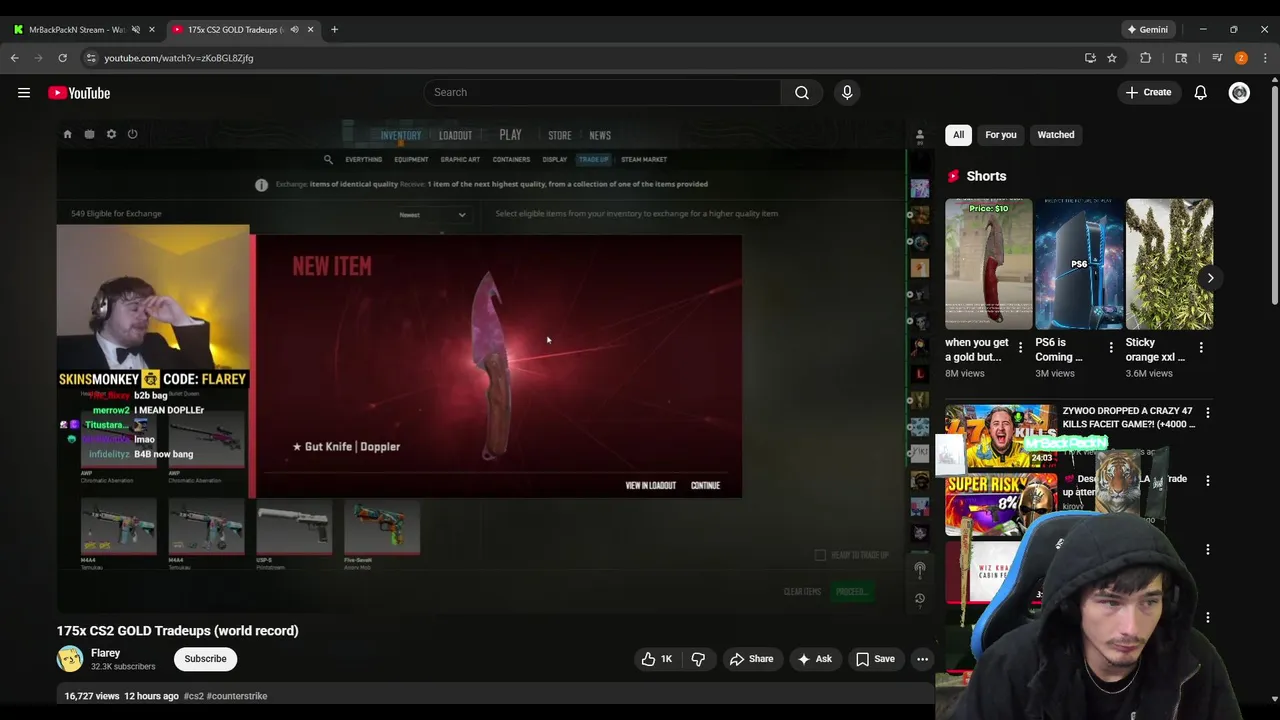This screenshot has width=1280, height=720.
Task: Mute the MrBackPackN Stream tab
Action: [x=136, y=29]
